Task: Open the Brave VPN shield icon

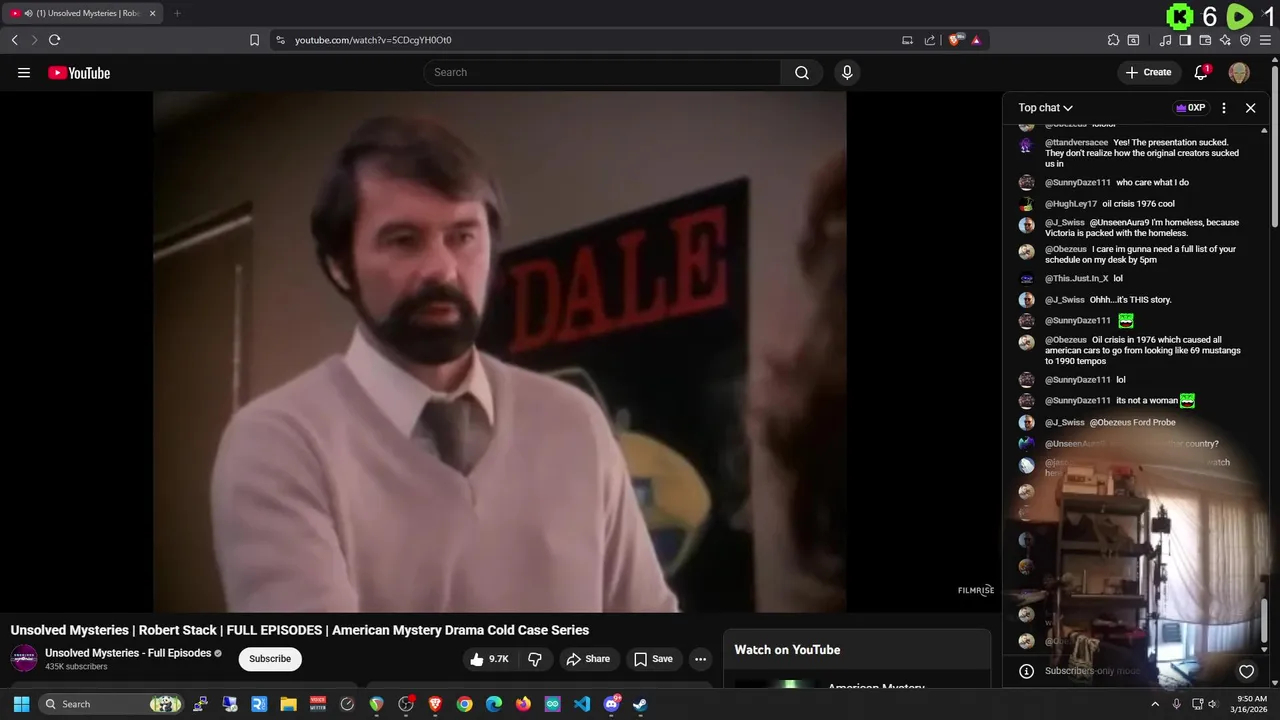Action: click(1245, 40)
